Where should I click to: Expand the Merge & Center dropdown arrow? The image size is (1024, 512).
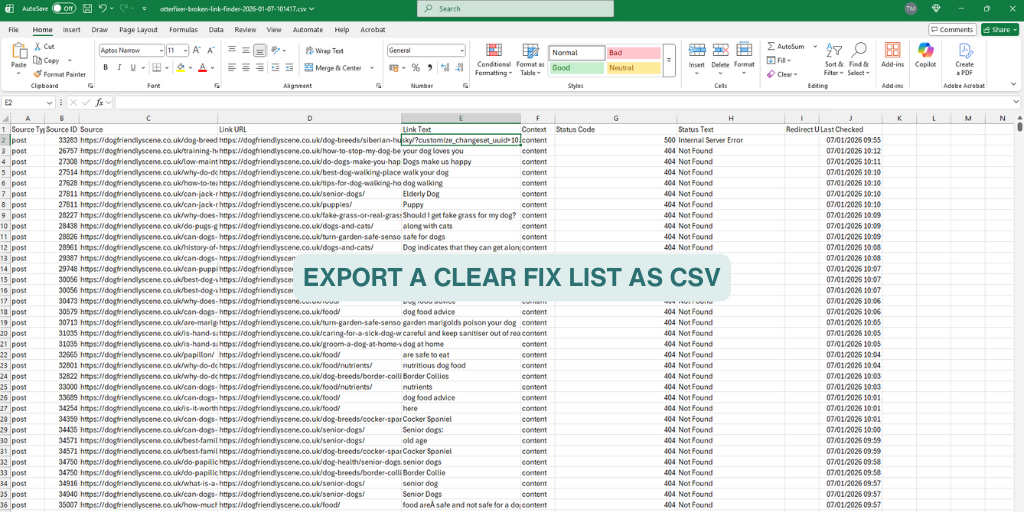point(372,68)
